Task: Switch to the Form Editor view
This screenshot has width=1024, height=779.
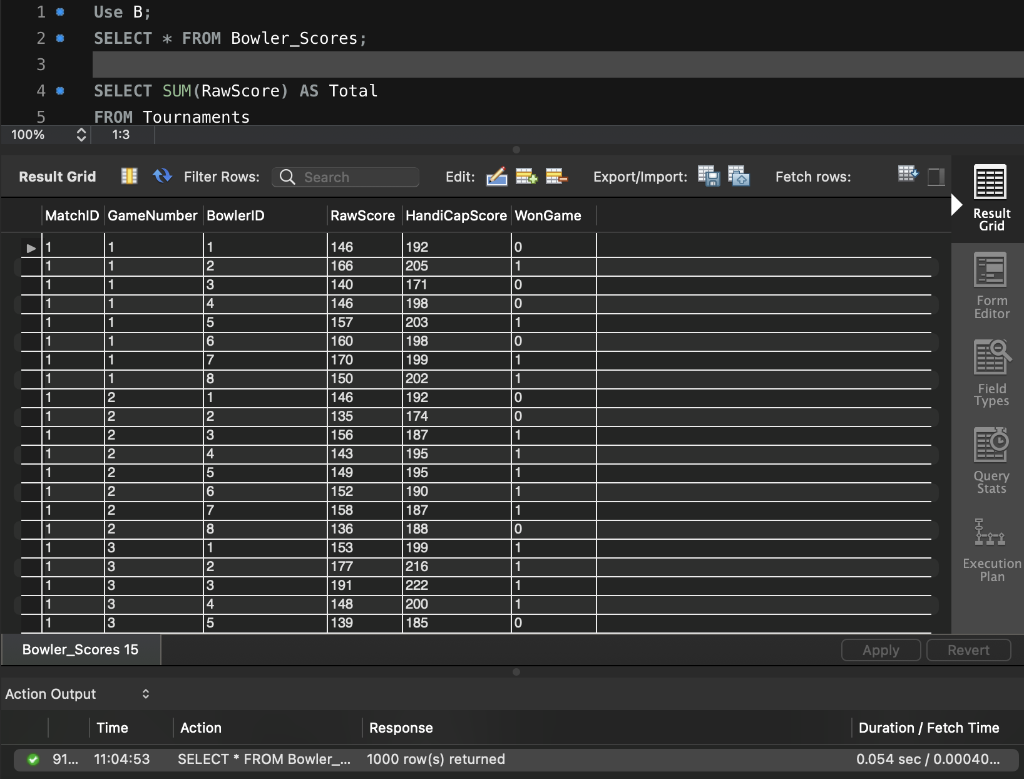Action: point(990,286)
